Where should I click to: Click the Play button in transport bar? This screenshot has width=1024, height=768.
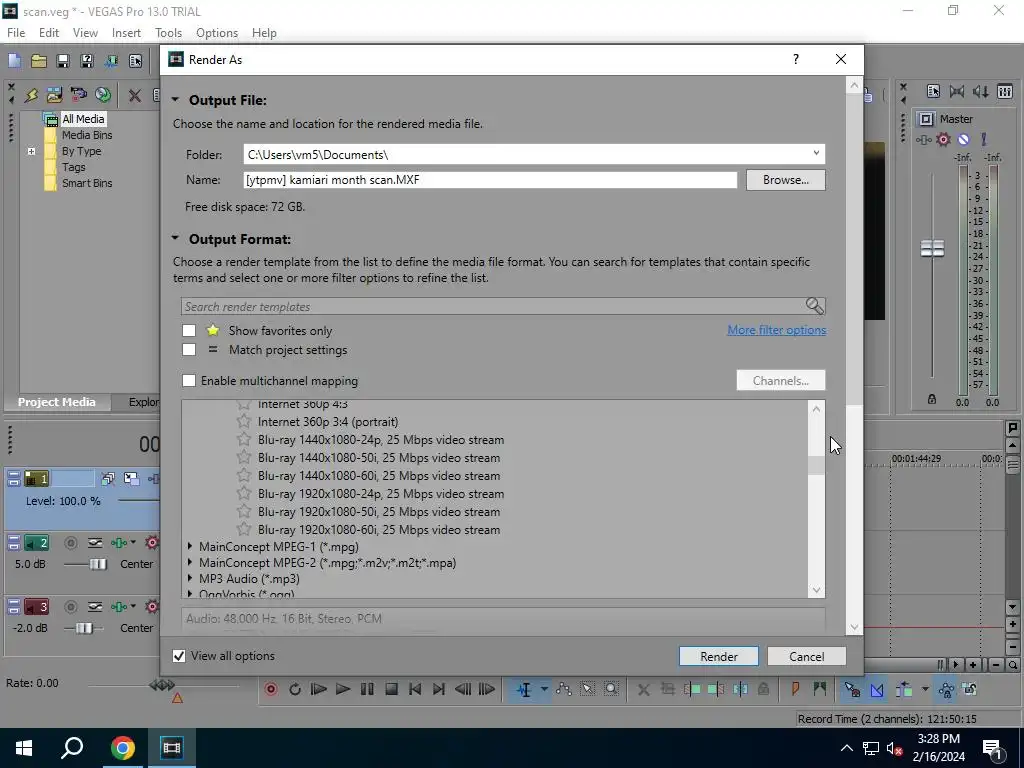342,689
